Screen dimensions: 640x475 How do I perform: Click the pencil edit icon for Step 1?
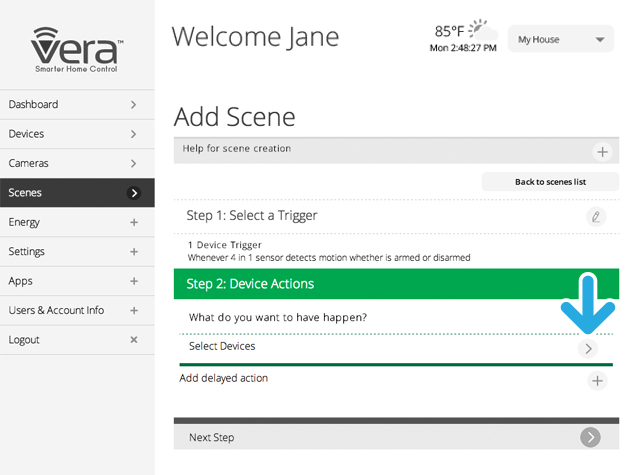coord(596,216)
